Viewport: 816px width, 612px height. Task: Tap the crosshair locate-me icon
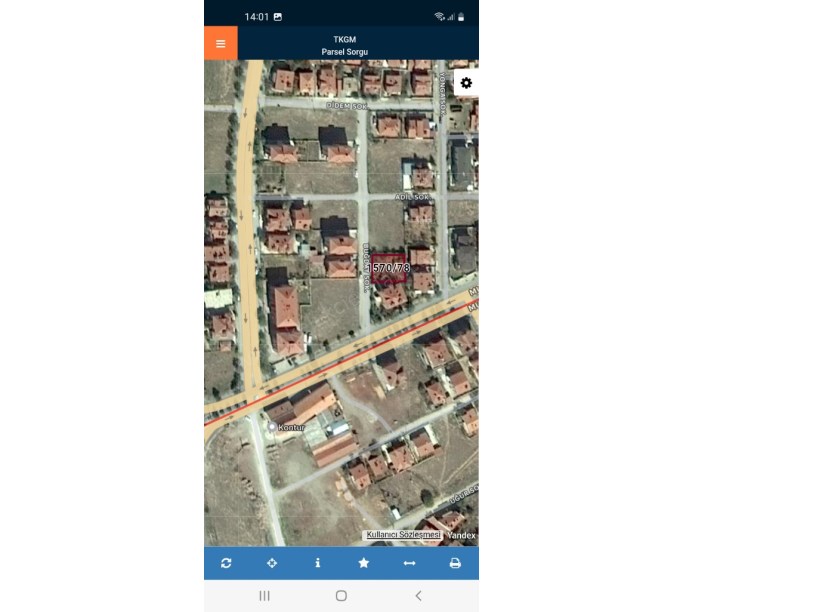[272, 563]
